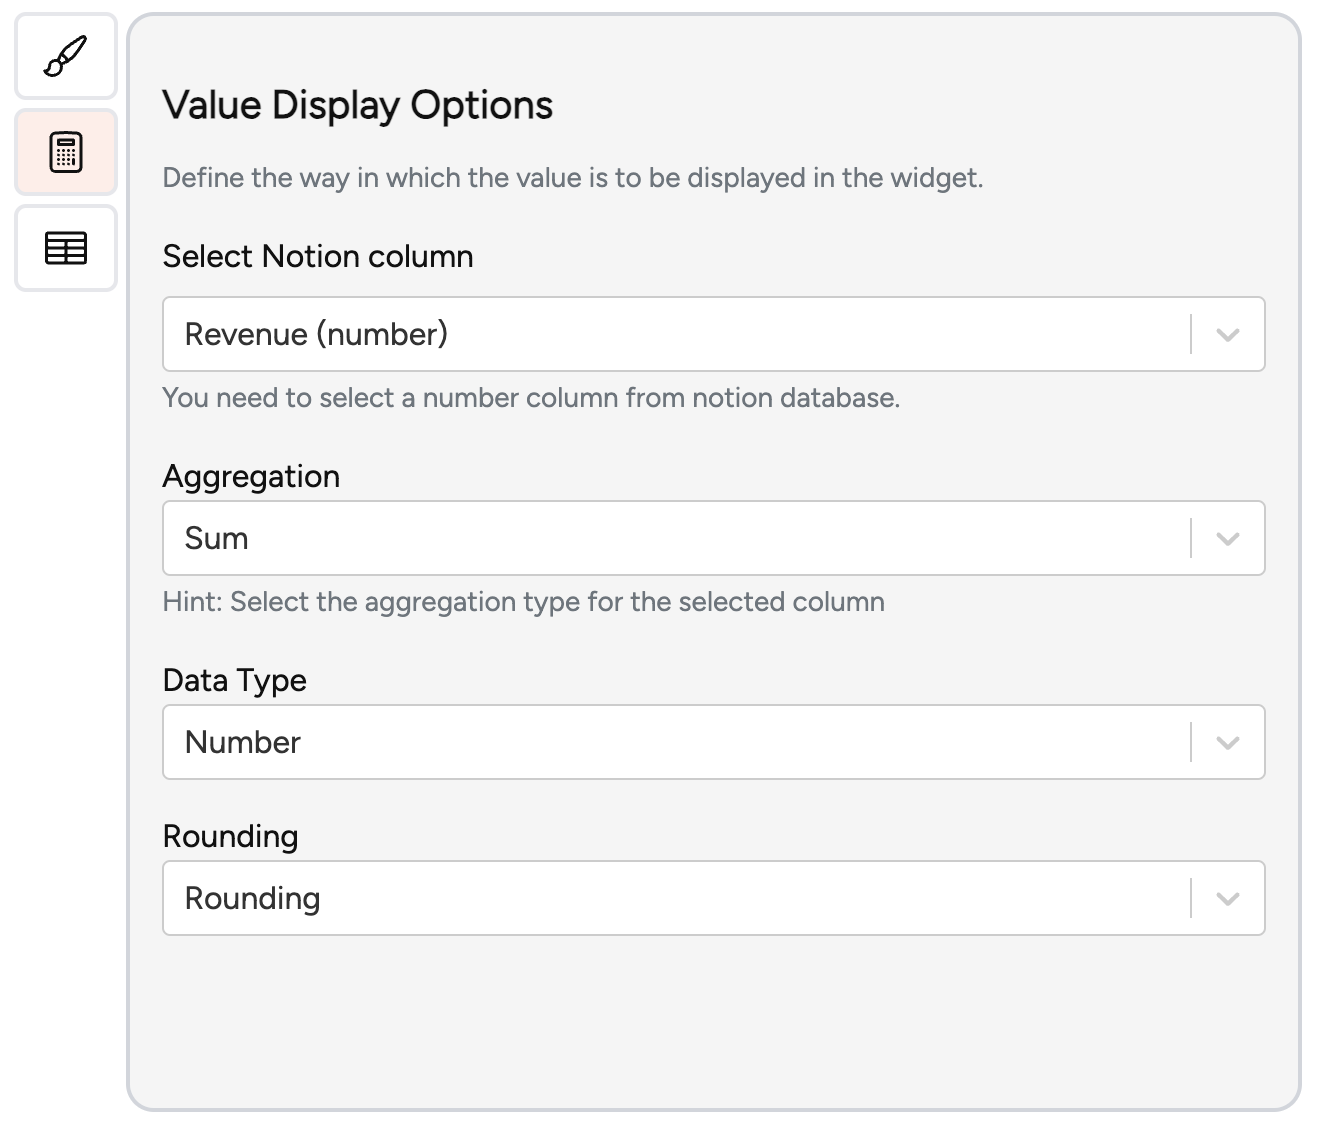Click the number column helper text
This screenshot has height=1128, width=1318.
click(531, 397)
